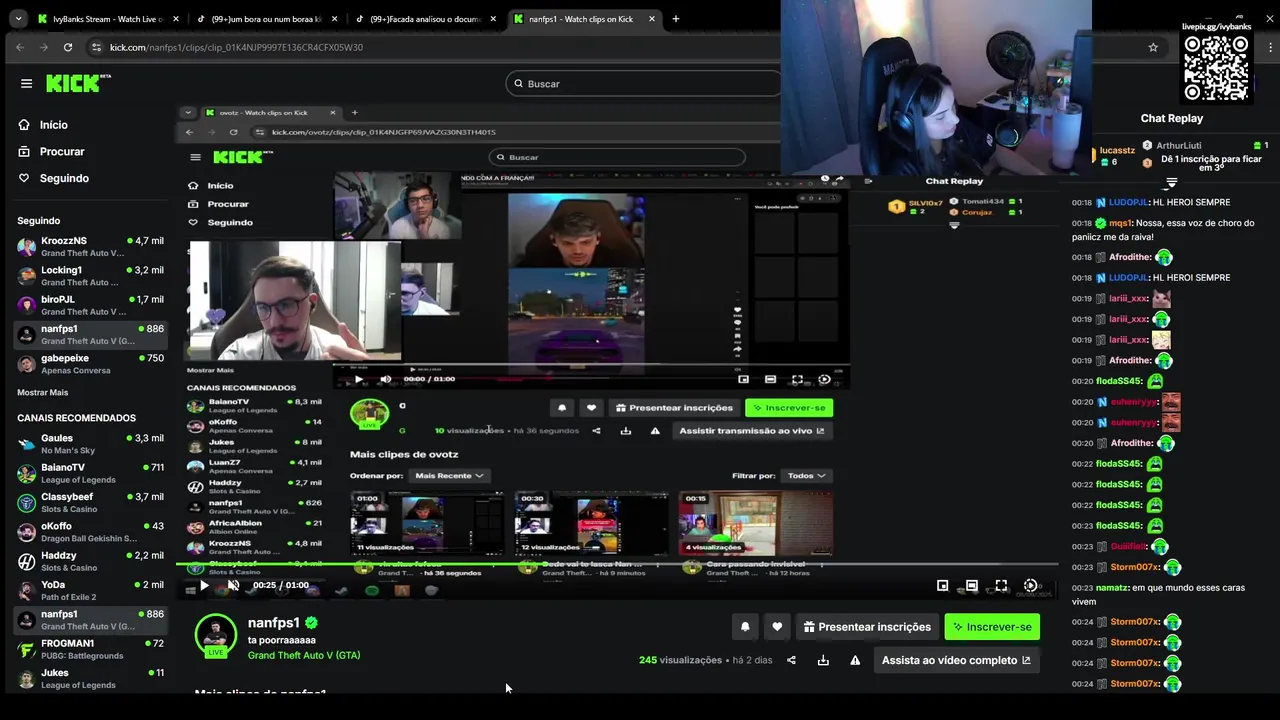The height and width of the screenshot is (720, 1280).
Task: Click the 245 visualizações count
Action: (x=680, y=660)
